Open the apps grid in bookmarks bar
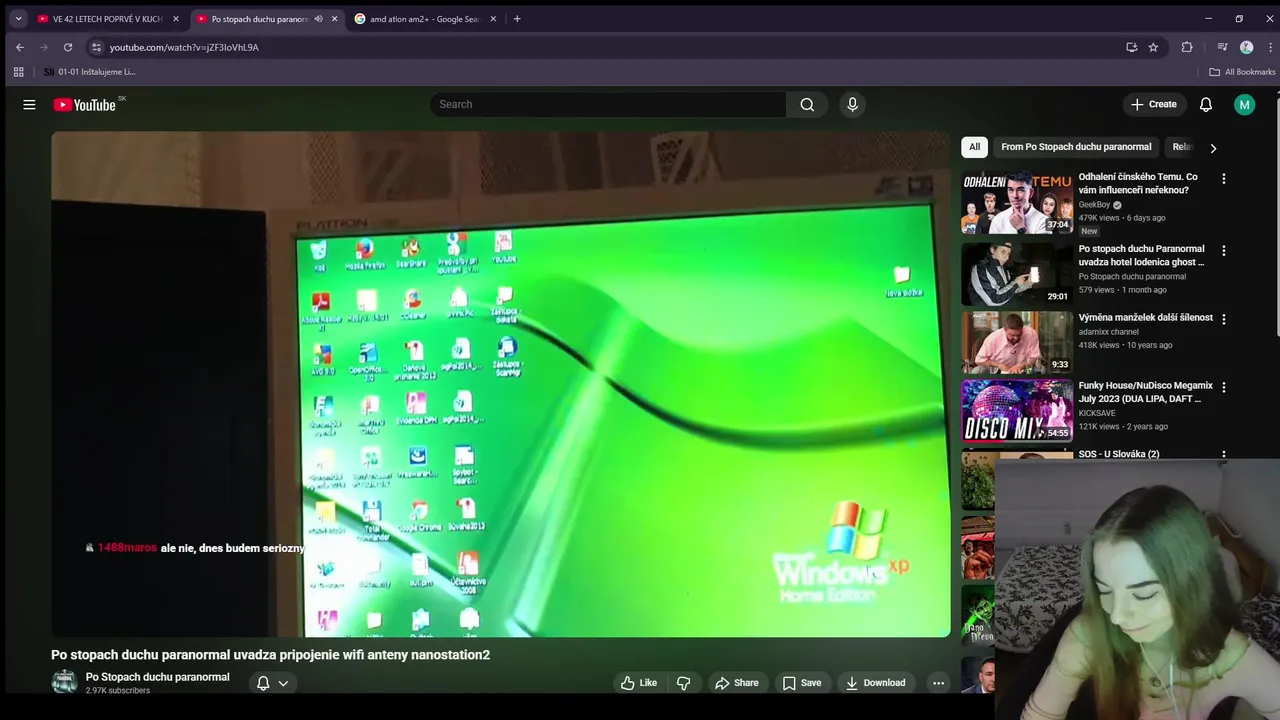 click(18, 72)
